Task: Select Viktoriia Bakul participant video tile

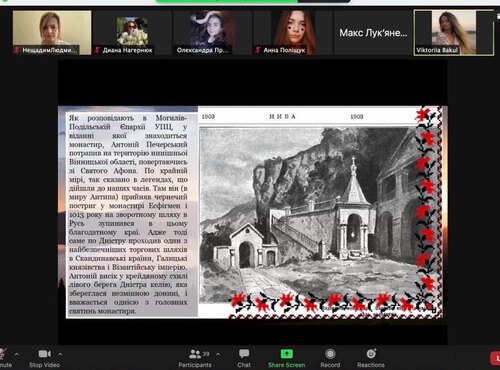Action: (454, 32)
